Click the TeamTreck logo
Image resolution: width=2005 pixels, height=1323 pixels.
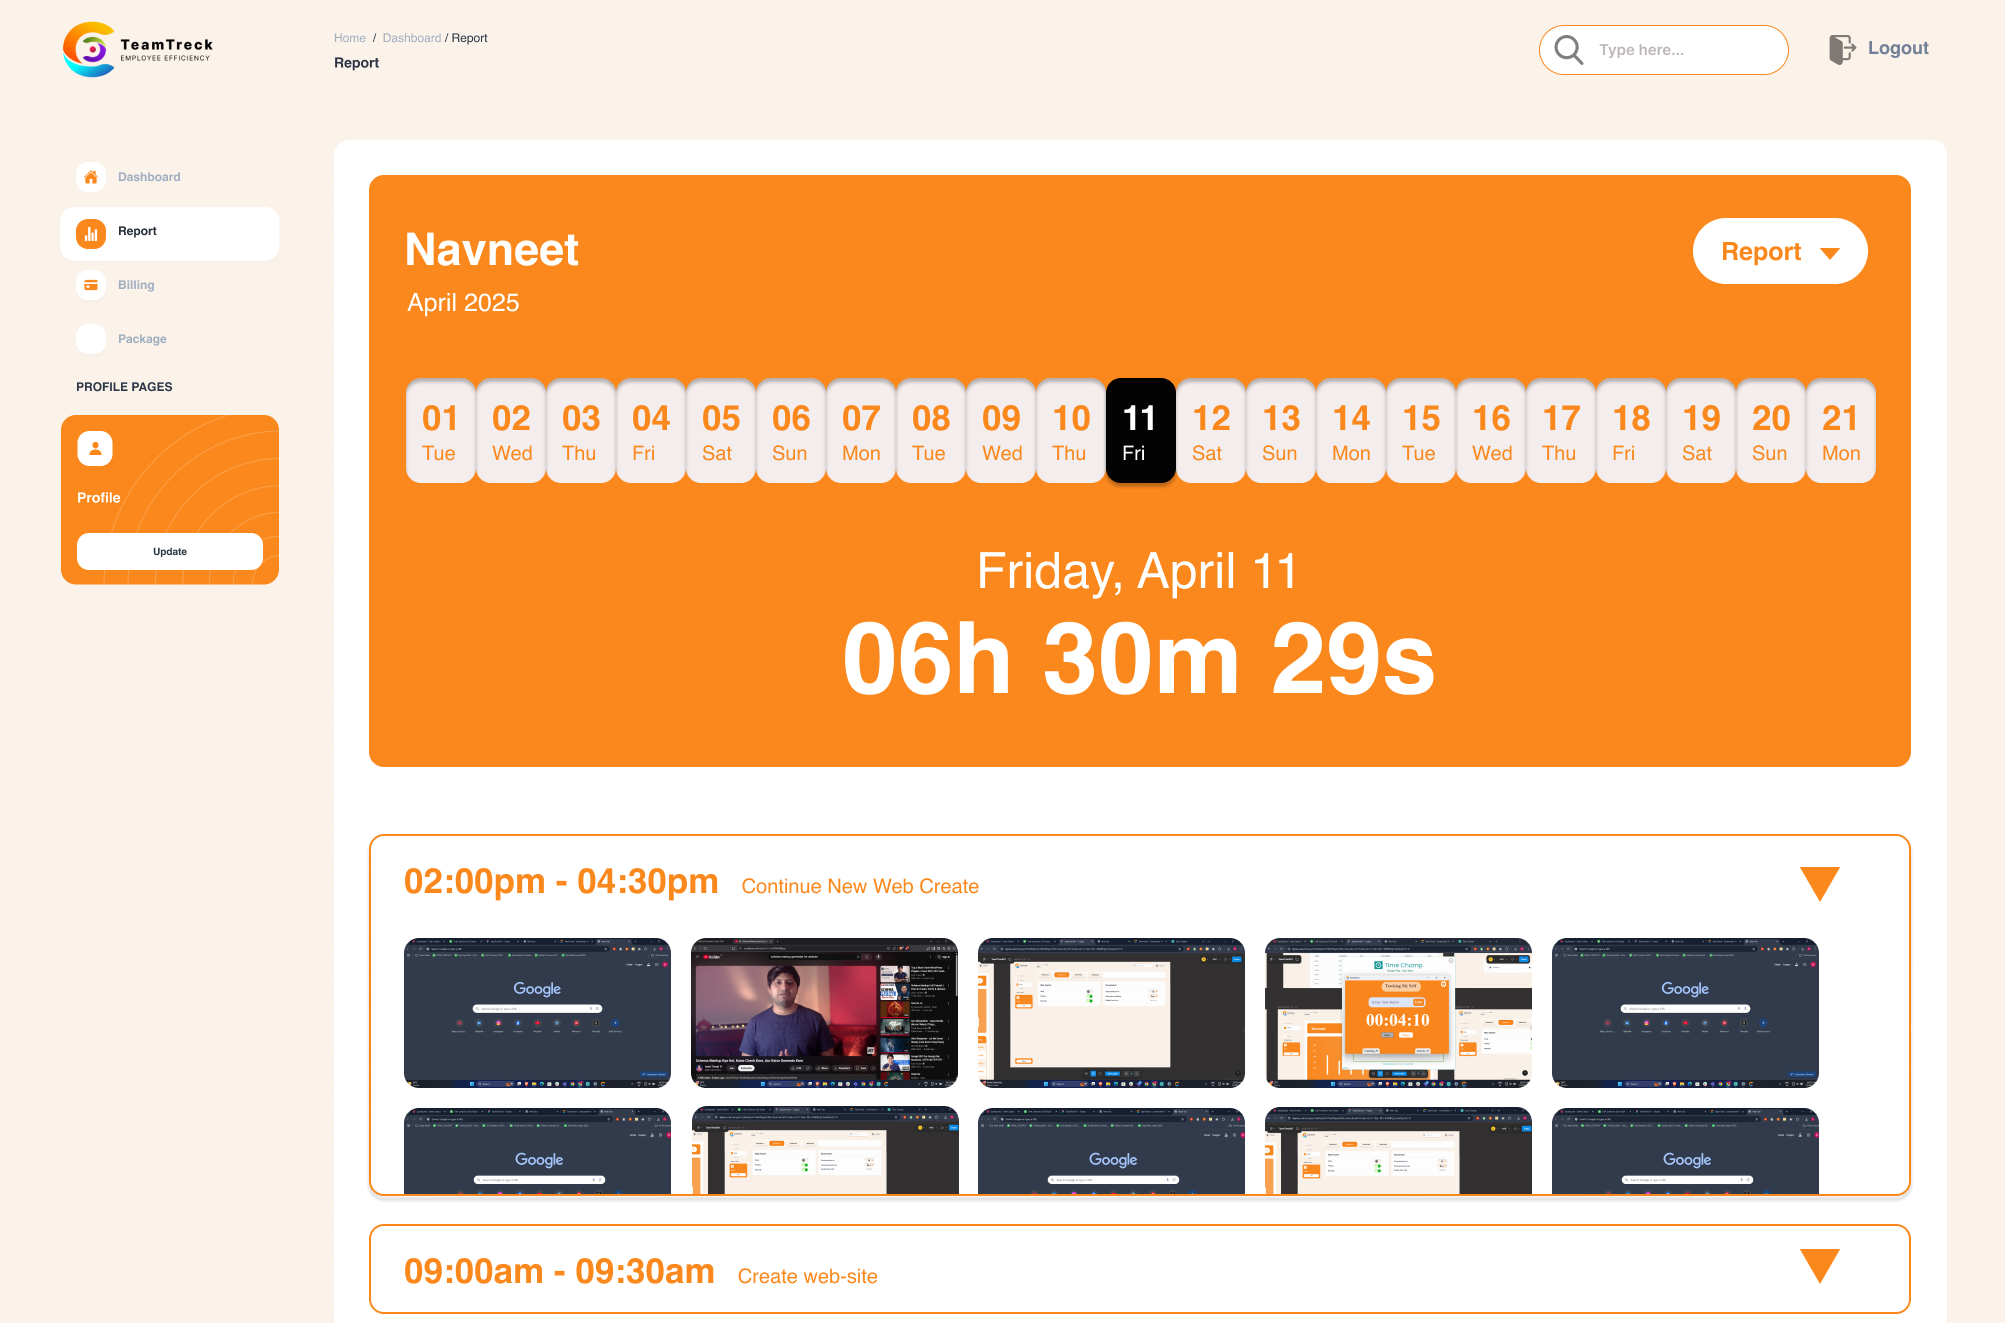138,49
